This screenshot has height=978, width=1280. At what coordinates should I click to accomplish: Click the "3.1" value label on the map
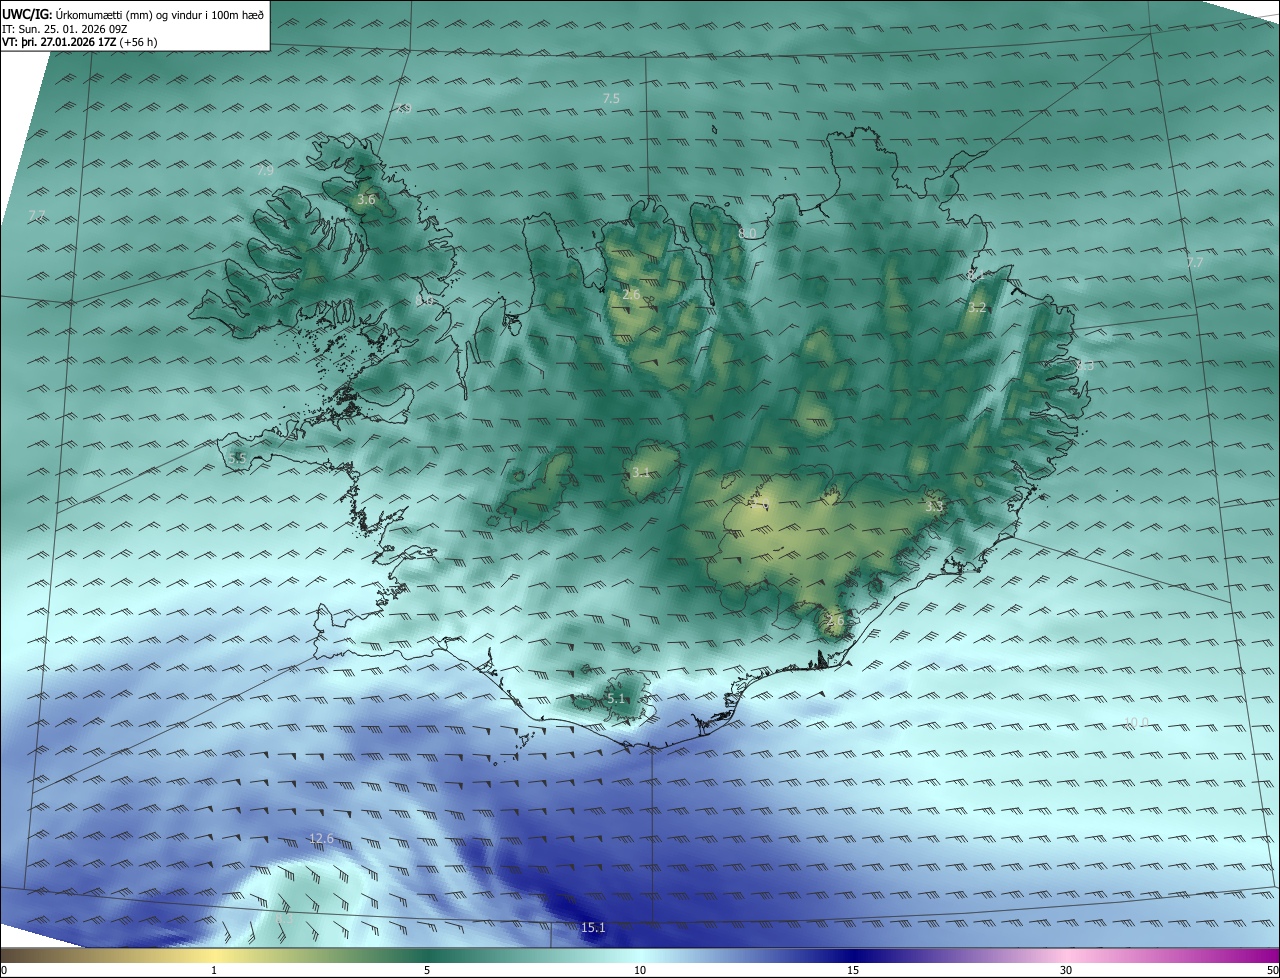(x=641, y=472)
